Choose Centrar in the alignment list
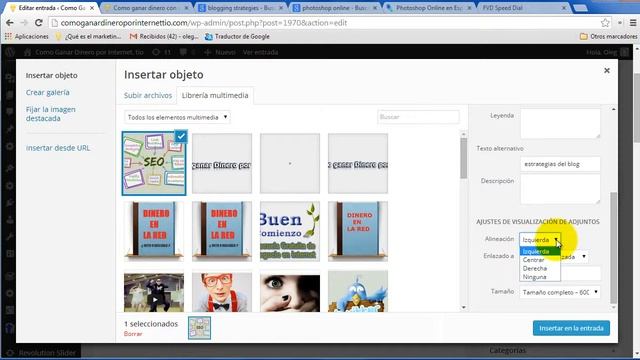The image size is (640, 360). tap(540, 260)
